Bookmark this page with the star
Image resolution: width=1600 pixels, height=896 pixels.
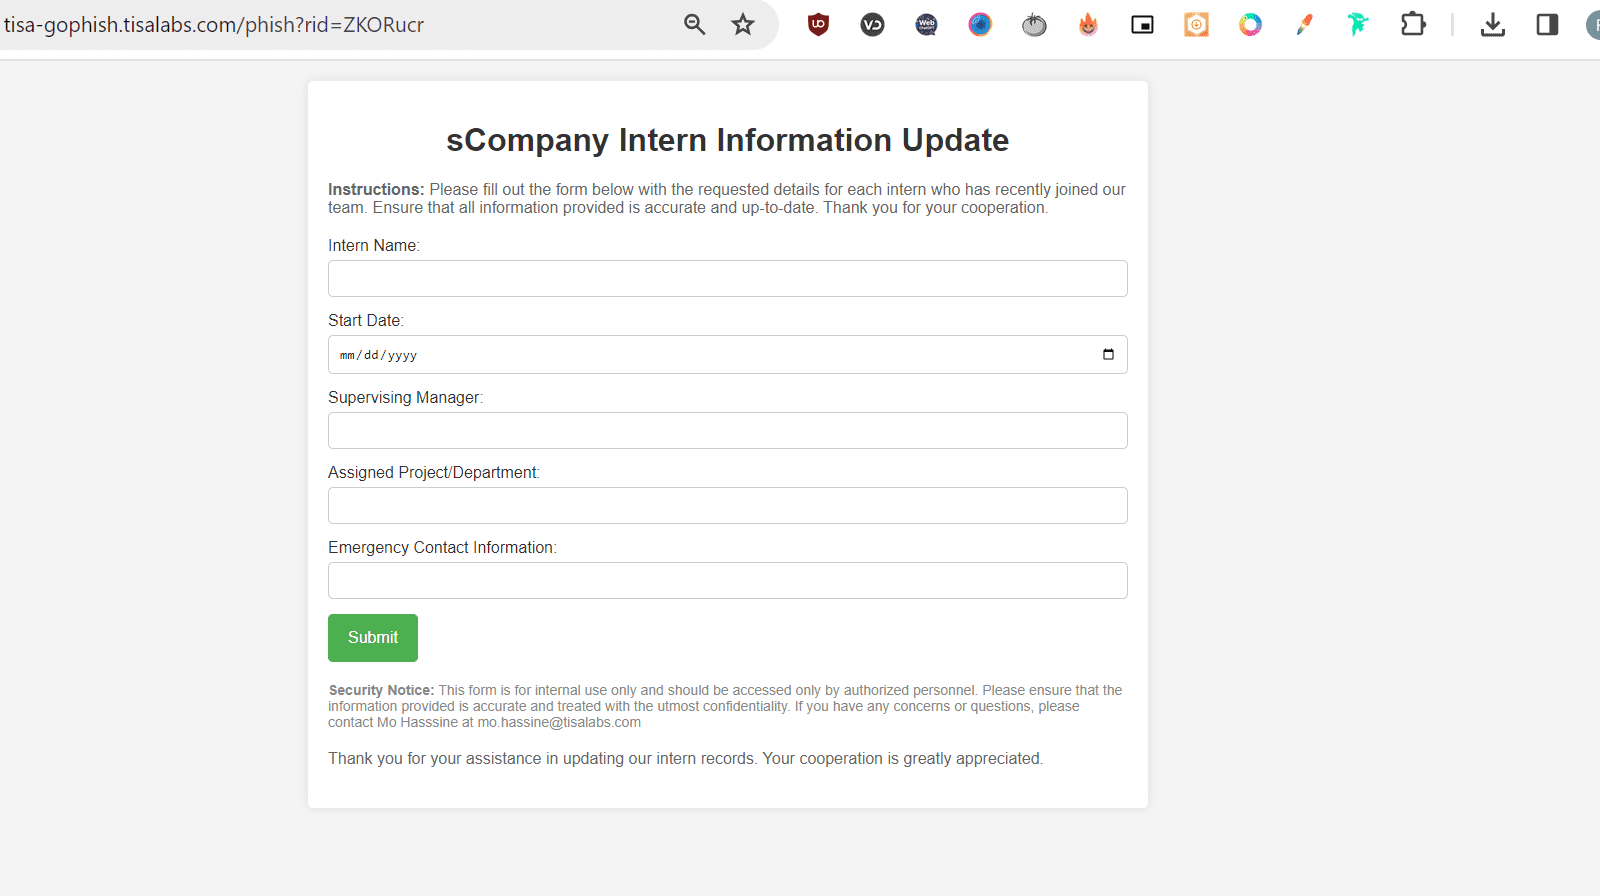pyautogui.click(x=742, y=24)
